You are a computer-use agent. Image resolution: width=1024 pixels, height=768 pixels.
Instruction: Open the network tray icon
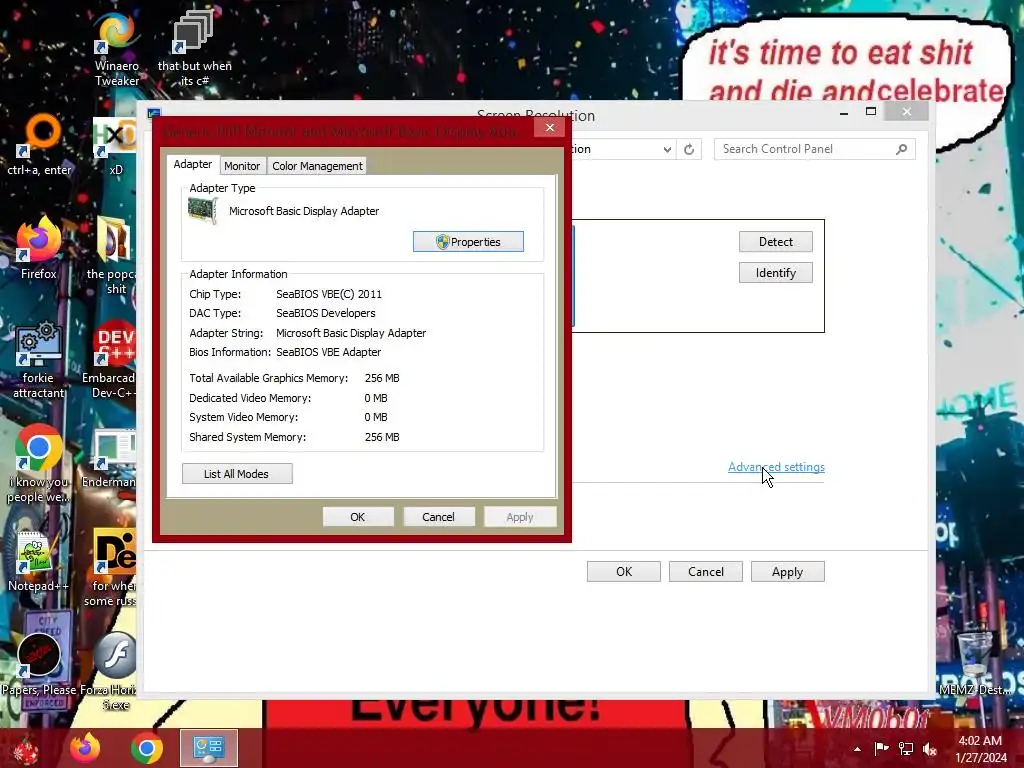pyautogui.click(x=906, y=749)
